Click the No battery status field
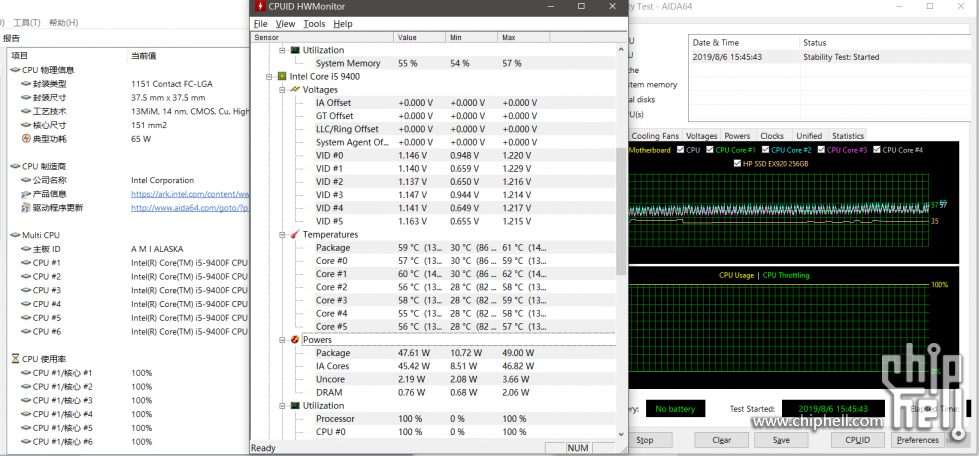The height and width of the screenshot is (456, 979). [x=675, y=409]
